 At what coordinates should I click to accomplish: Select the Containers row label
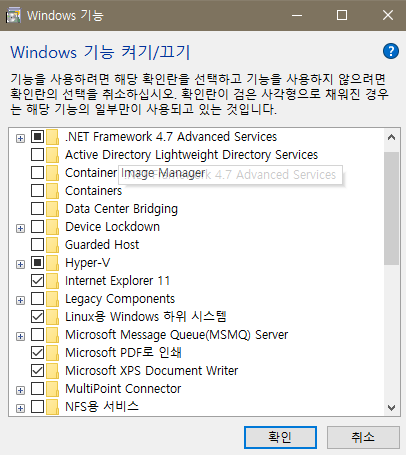point(94,191)
